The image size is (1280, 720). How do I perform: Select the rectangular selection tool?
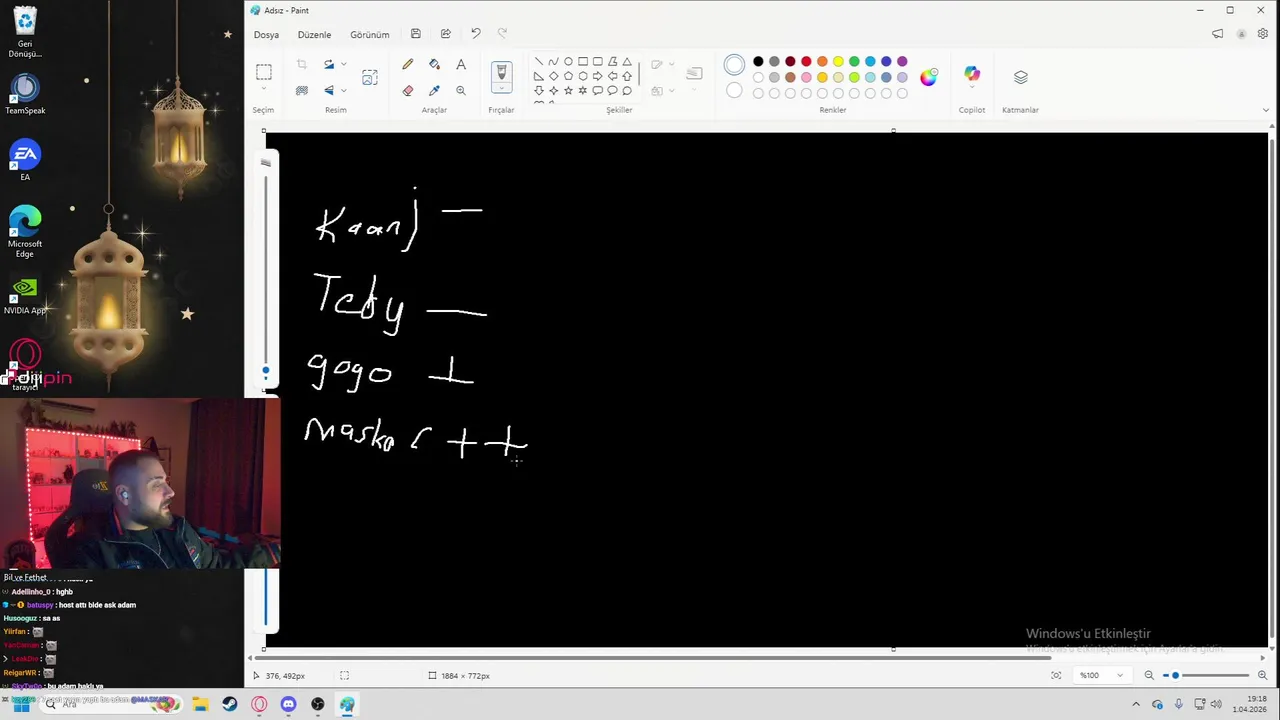(263, 72)
